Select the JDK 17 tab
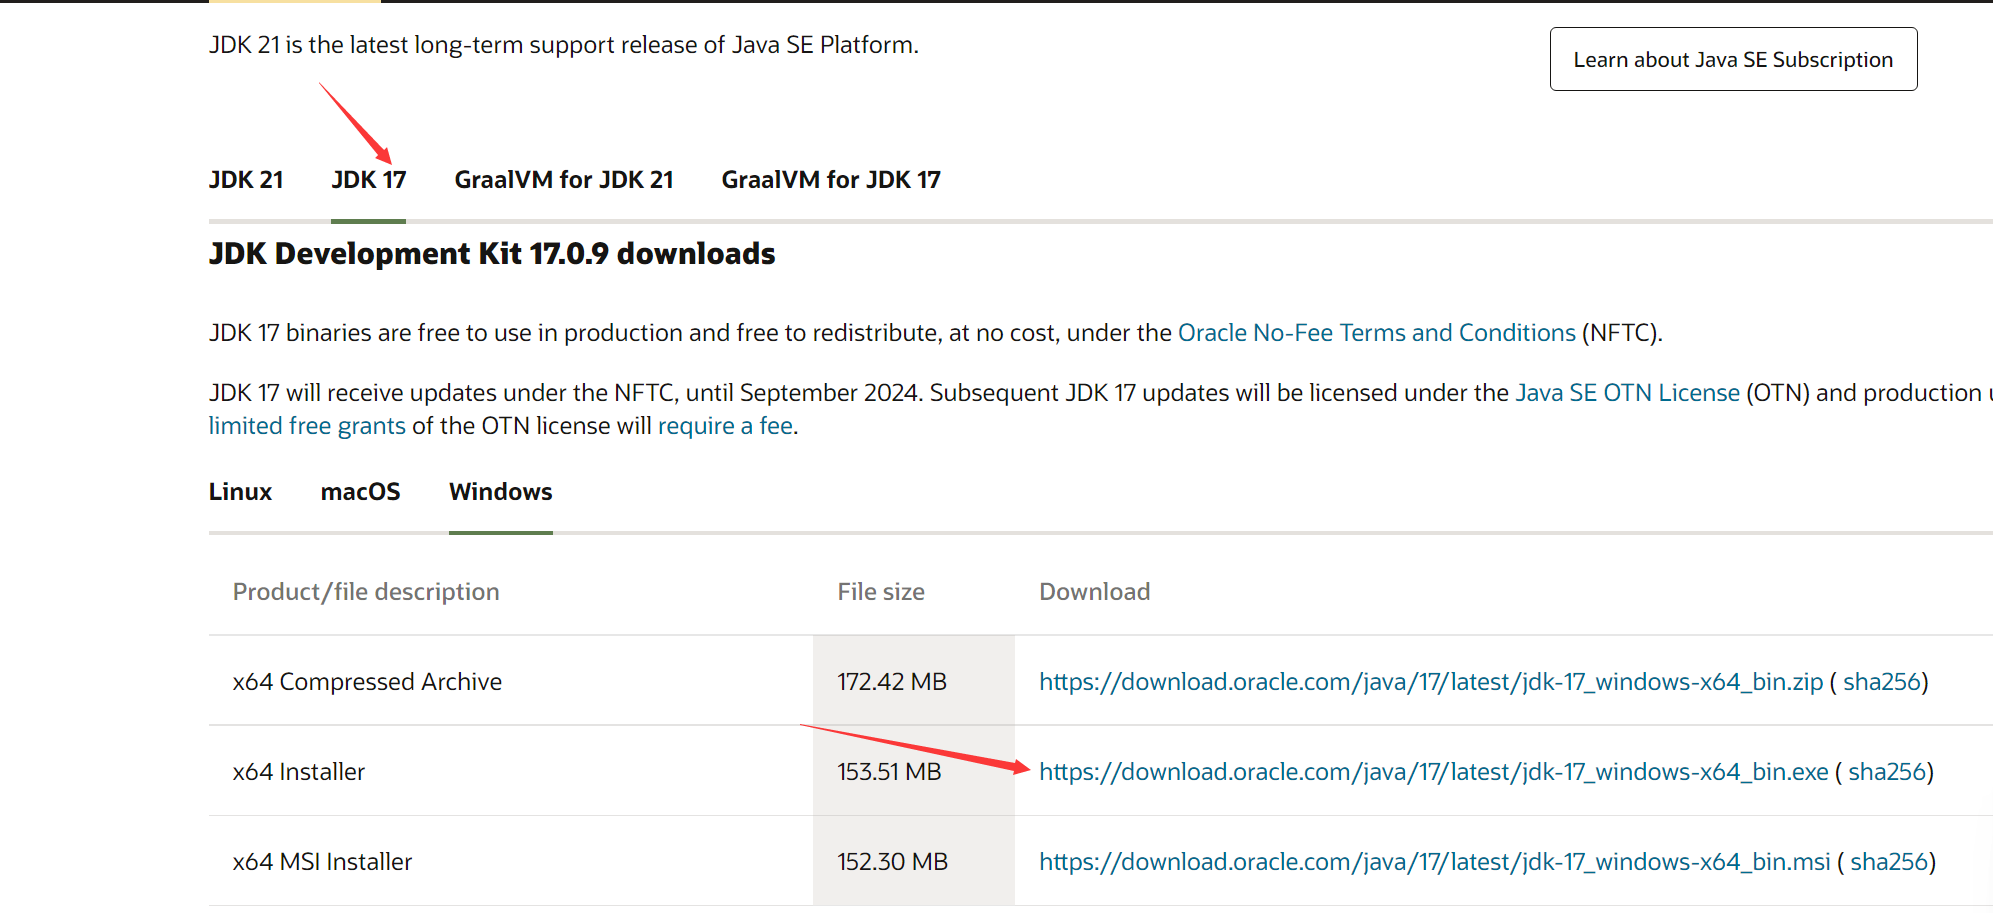Viewport: 1993px width, 913px height. coord(369,180)
